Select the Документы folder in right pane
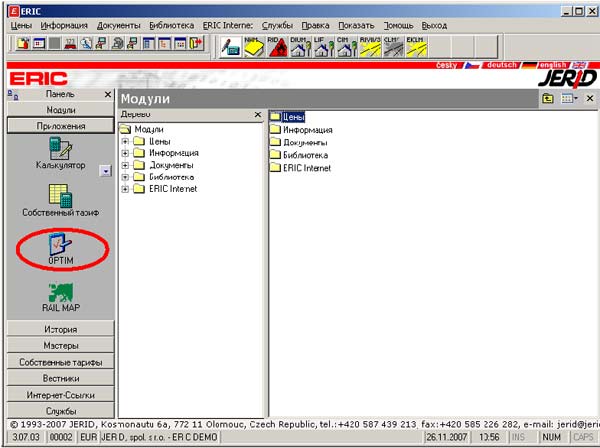 tap(299, 142)
